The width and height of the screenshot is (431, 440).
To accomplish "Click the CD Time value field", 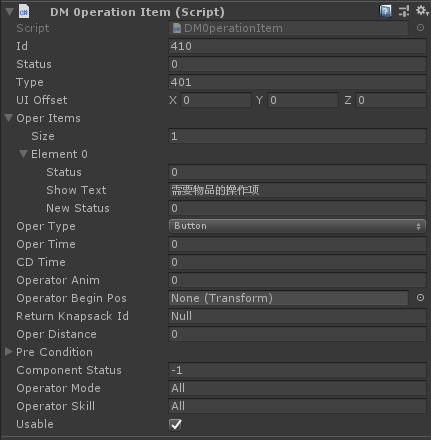I will (x=297, y=262).
